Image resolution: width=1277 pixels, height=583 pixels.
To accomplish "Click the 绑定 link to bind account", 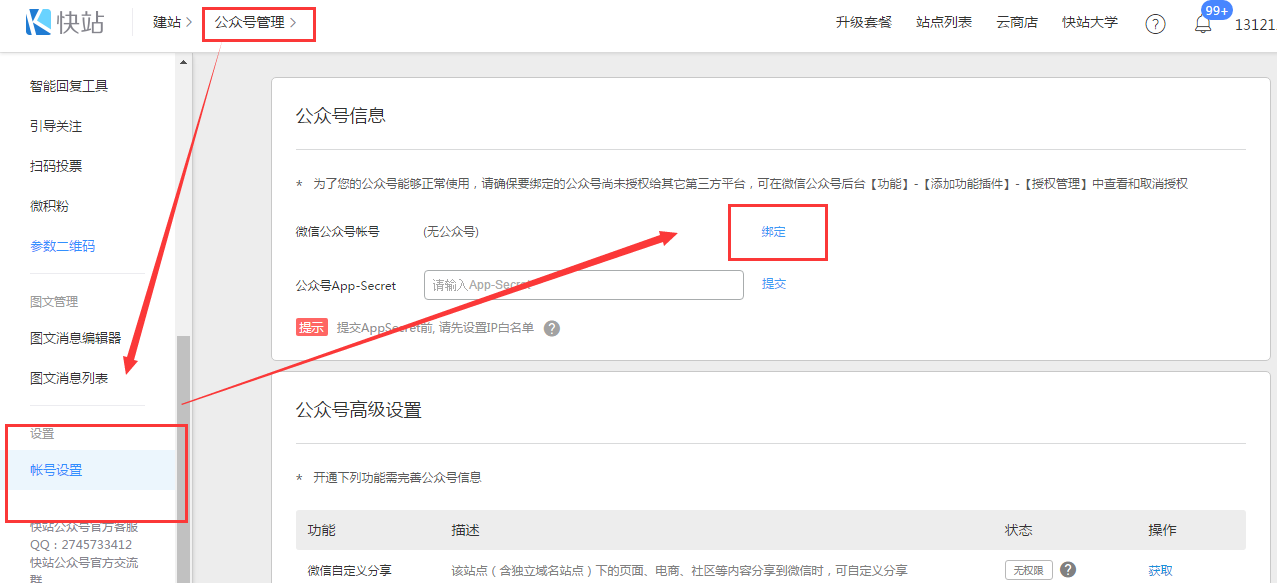I will (773, 231).
